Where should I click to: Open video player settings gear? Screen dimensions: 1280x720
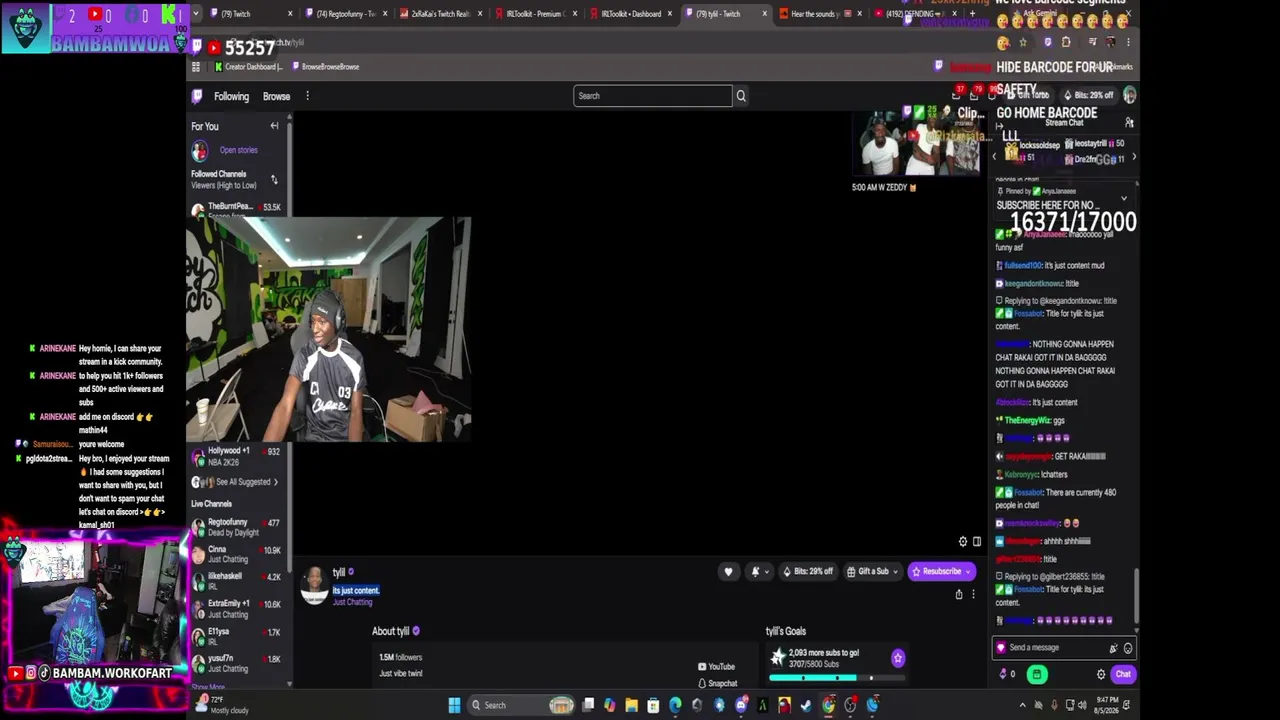click(963, 541)
